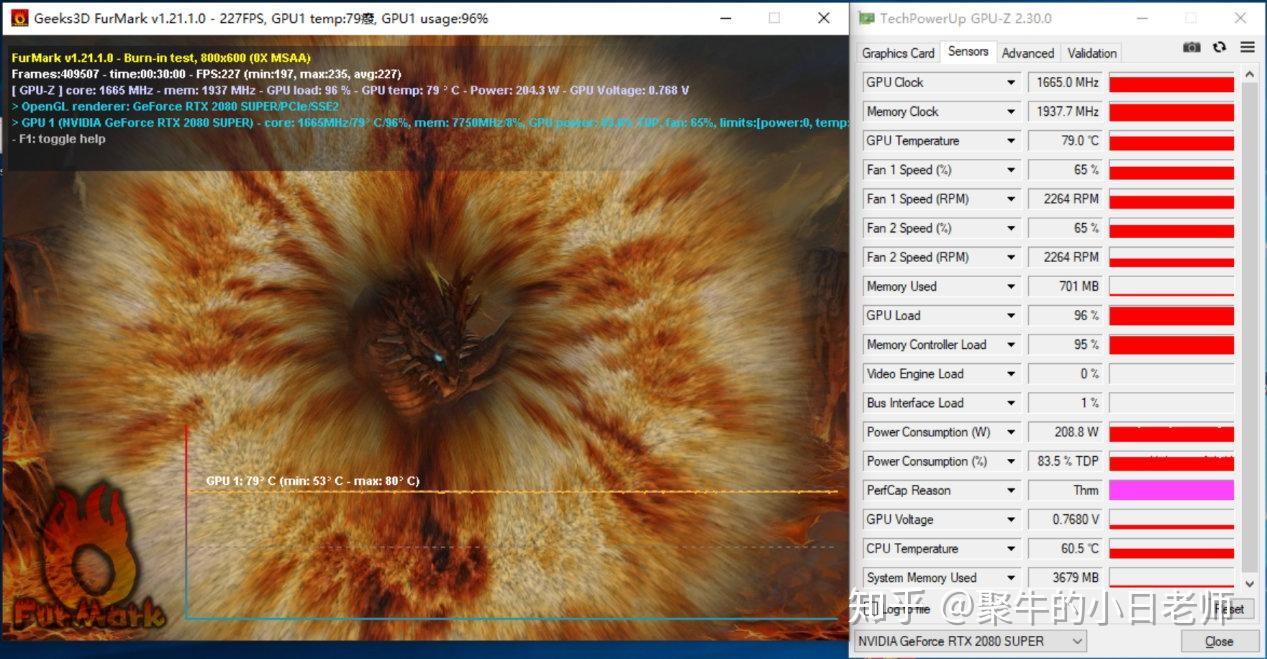Toggle the Log to file checkbox
Screen dimensions: 1267x659
[x=872, y=608]
